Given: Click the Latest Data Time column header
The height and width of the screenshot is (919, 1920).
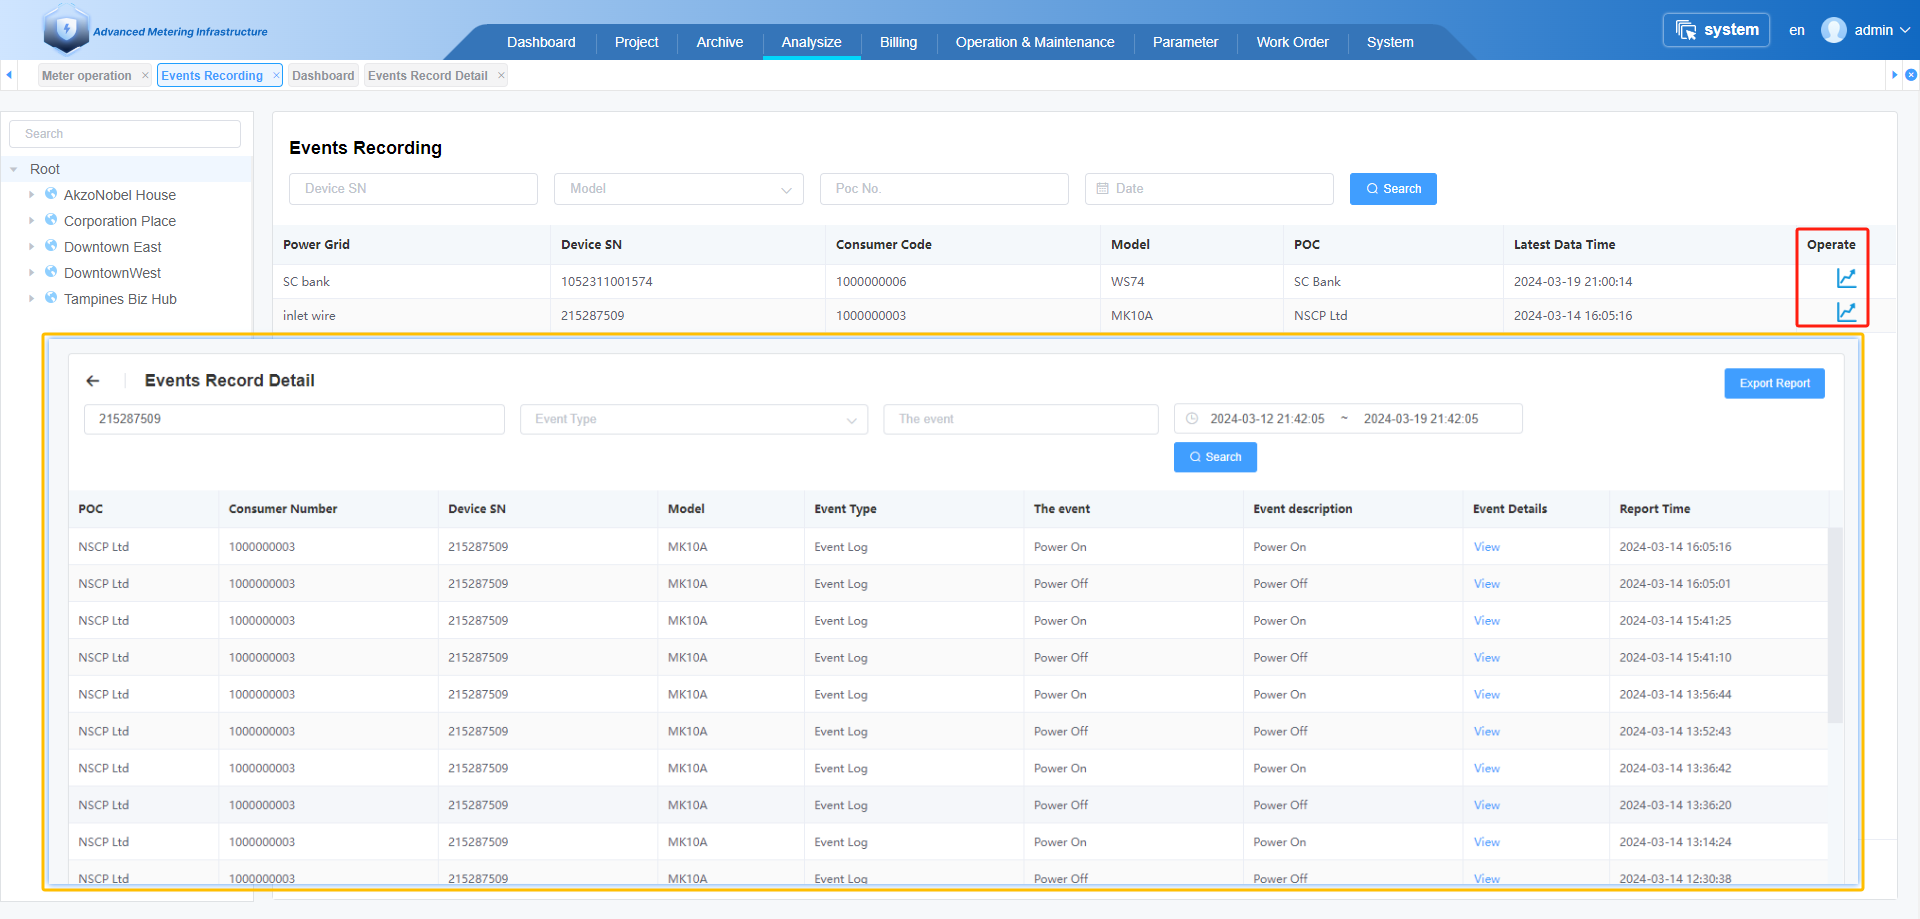Looking at the screenshot, I should pyautogui.click(x=1564, y=244).
